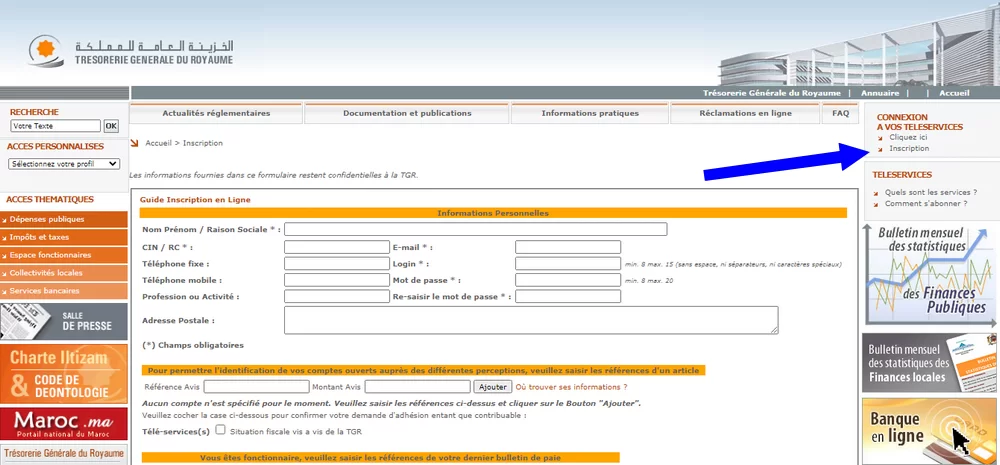Open the Salle de Presse banner
Screen dimensions: 1000x465
point(64,321)
